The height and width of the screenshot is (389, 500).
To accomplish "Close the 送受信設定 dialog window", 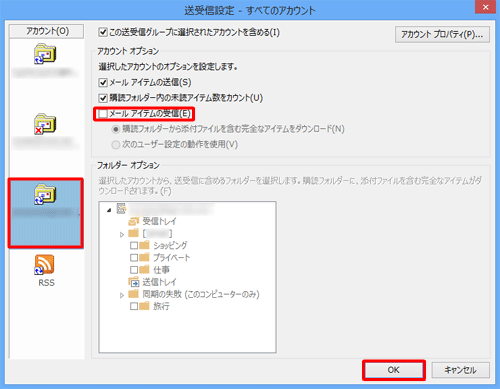I will pos(485,7).
